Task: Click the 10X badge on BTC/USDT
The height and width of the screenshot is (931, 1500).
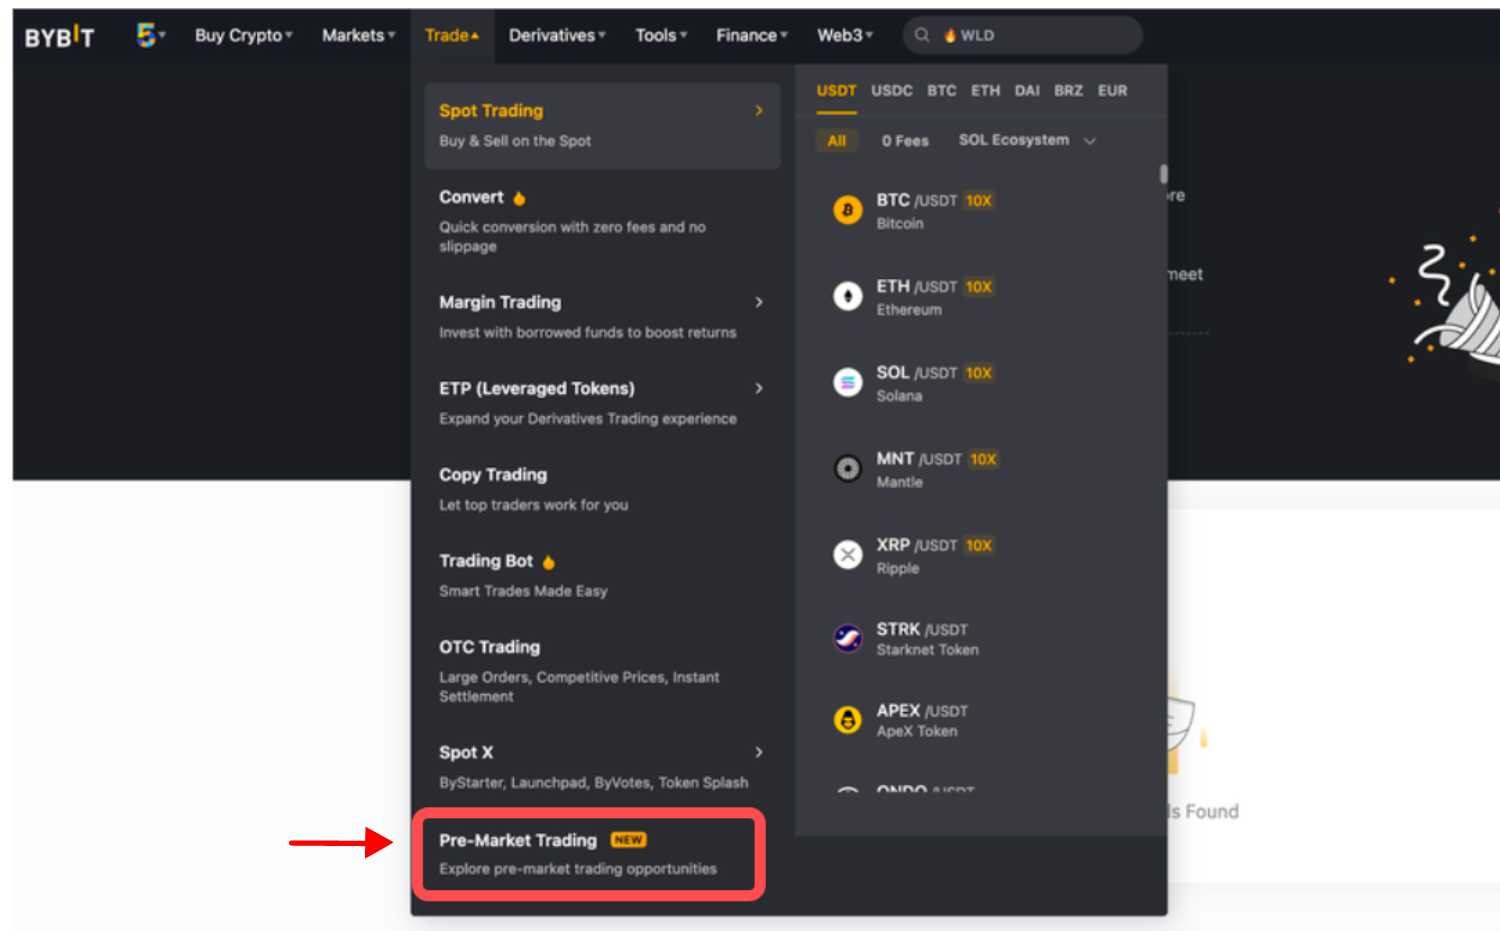Action: tap(978, 200)
